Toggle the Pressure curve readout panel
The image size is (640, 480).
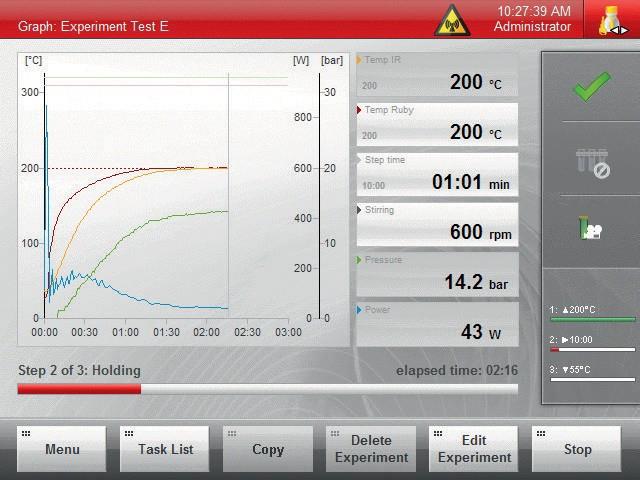coord(437,276)
